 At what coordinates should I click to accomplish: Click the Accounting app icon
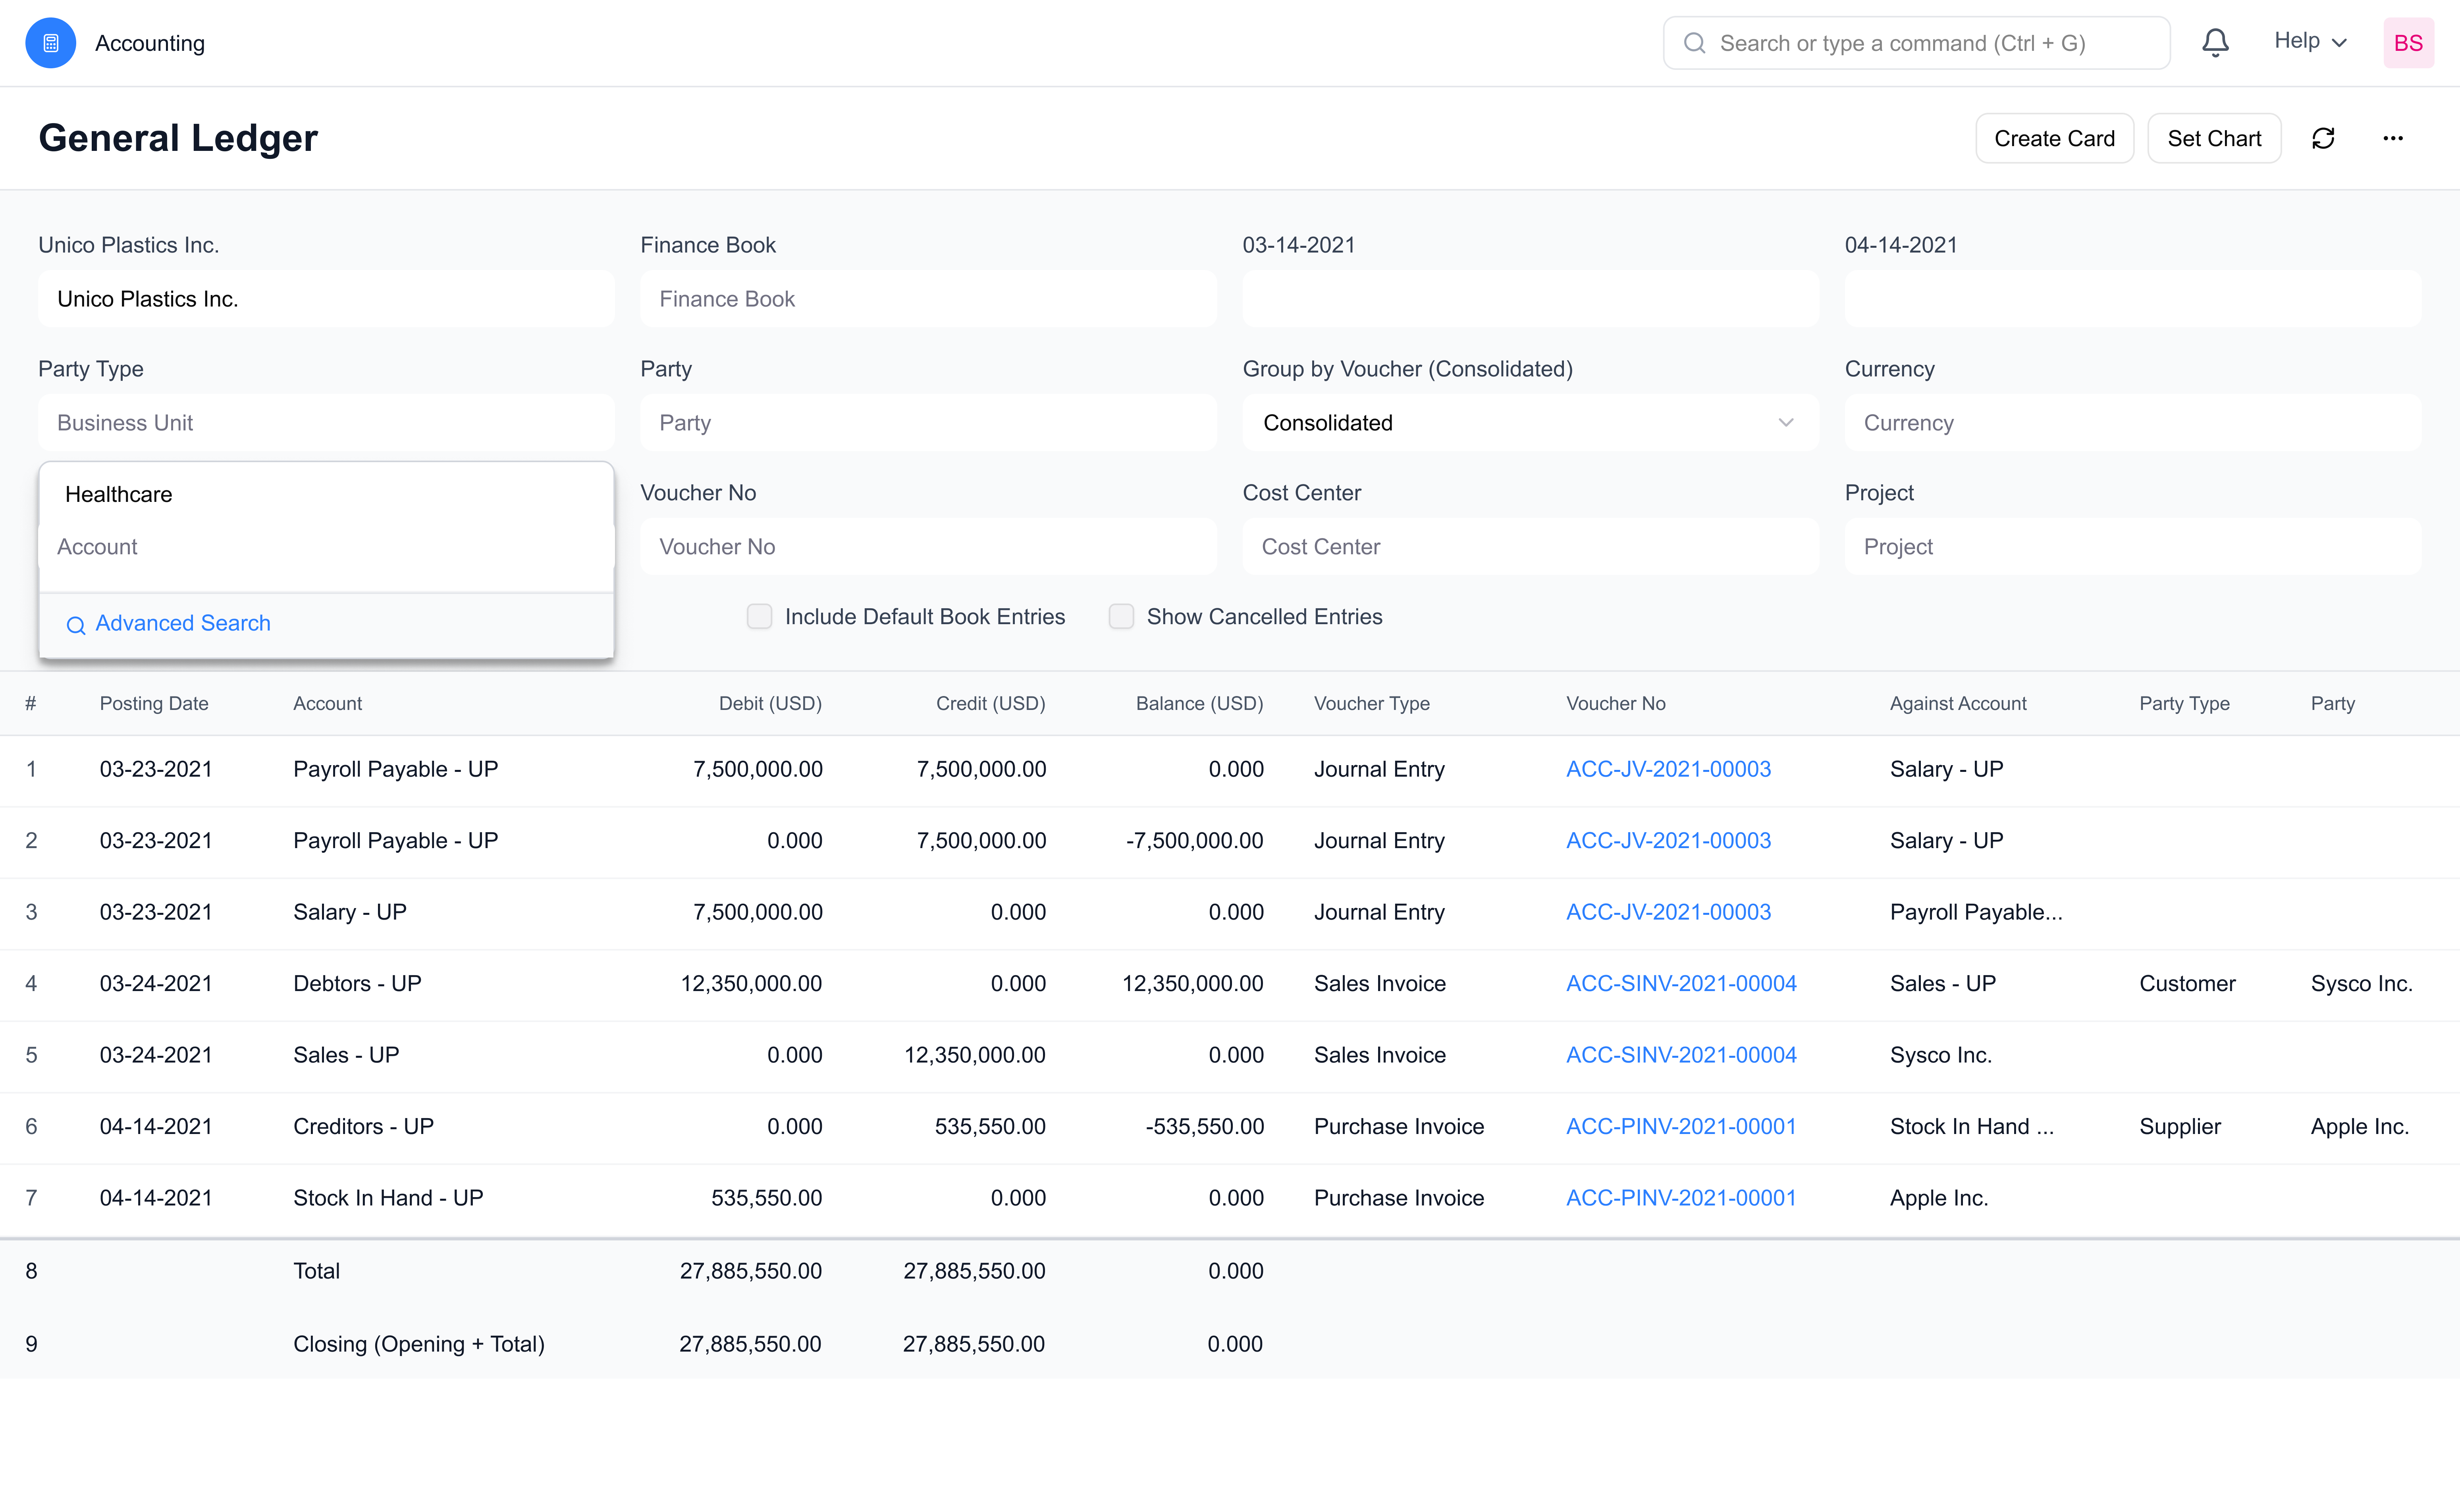coord(50,42)
